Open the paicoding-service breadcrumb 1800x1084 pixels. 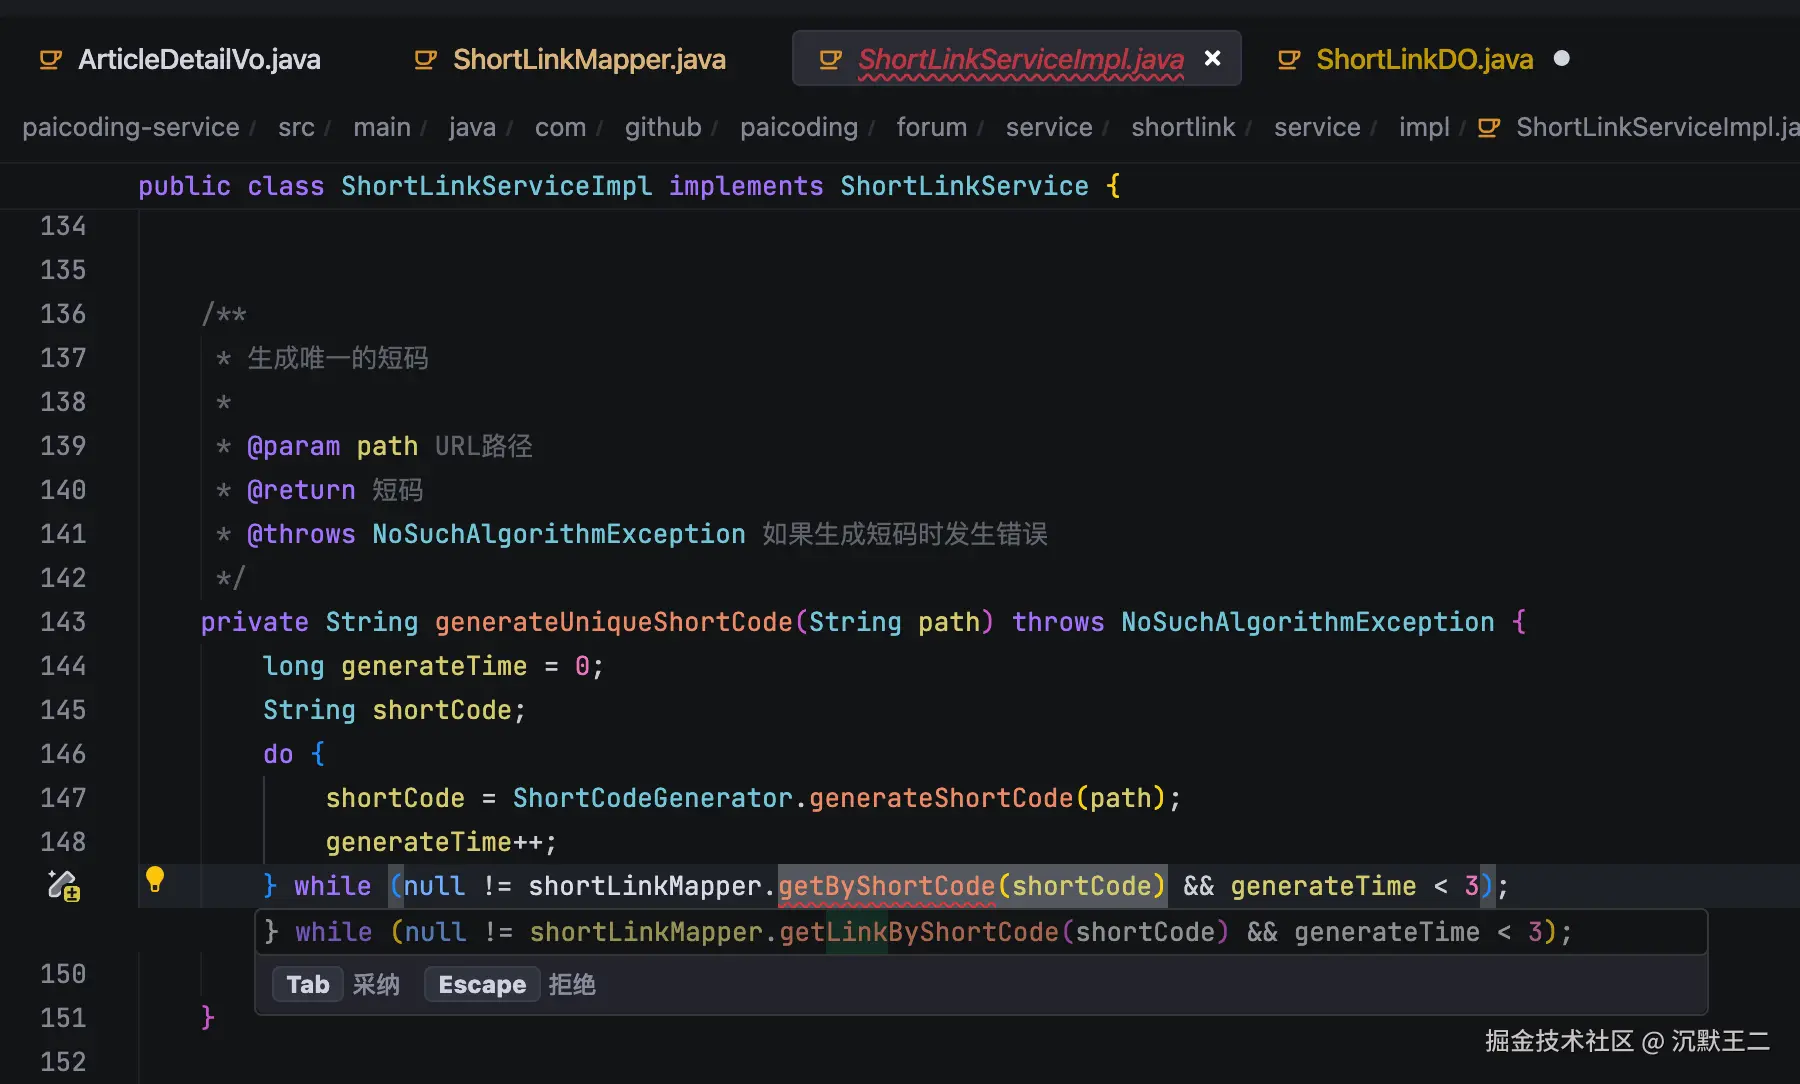coord(131,128)
